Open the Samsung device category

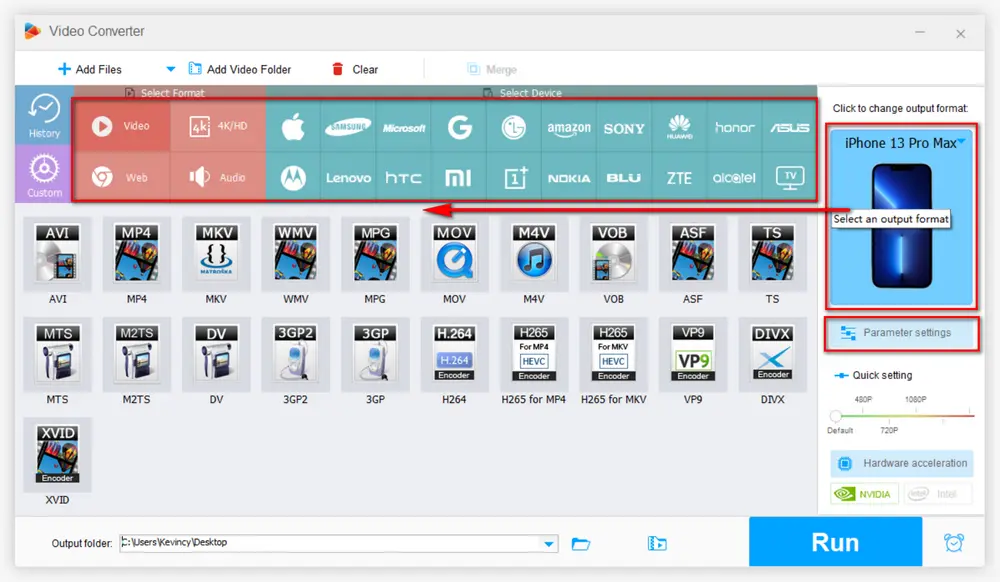348,128
